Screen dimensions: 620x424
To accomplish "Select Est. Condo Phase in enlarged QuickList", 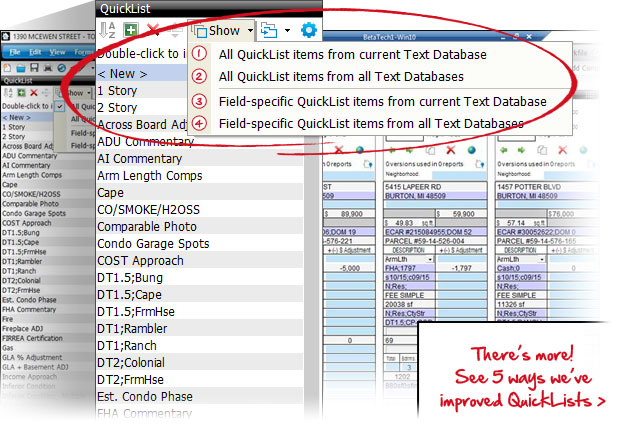I will coord(200,397).
